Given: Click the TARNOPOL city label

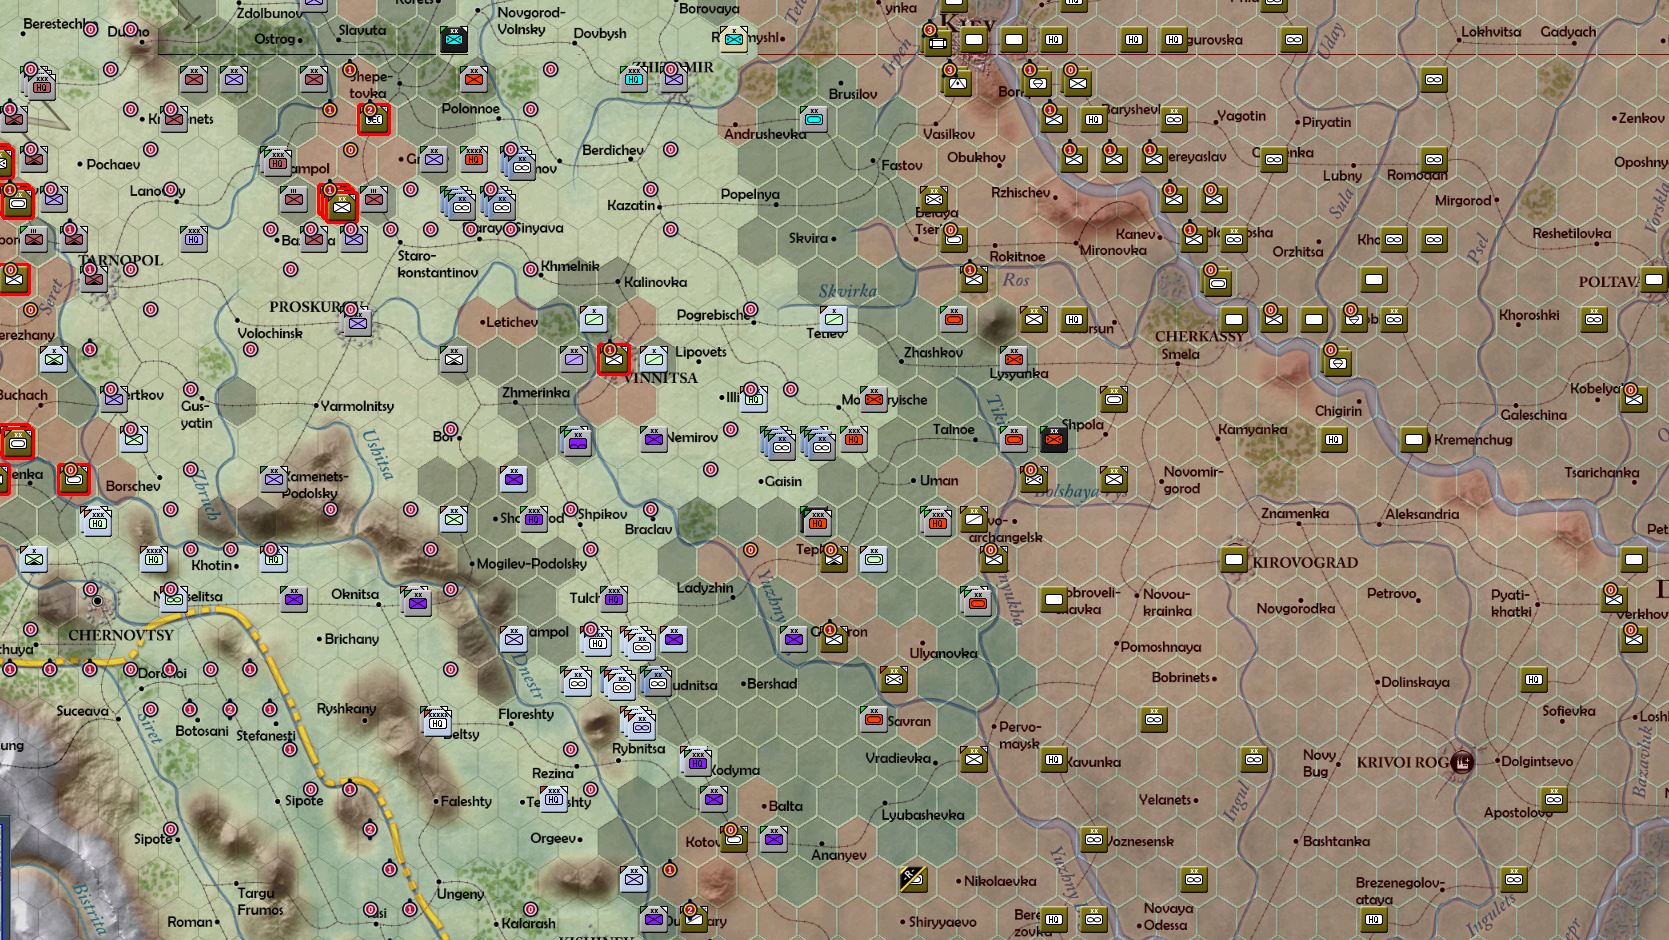Looking at the screenshot, I should pyautogui.click(x=120, y=260).
